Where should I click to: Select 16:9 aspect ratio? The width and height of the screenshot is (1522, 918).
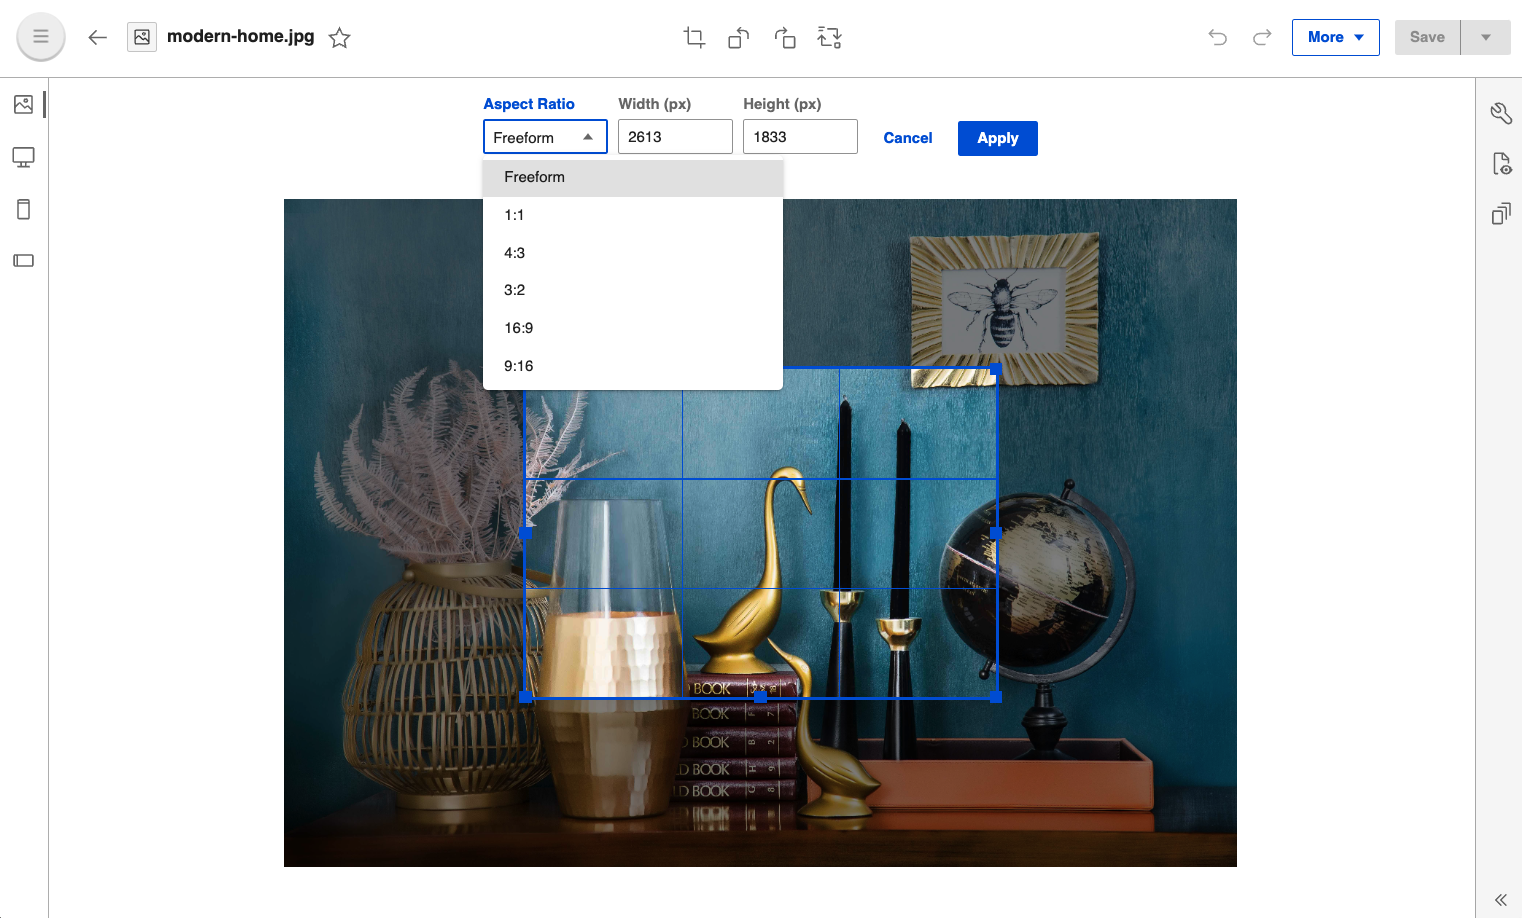click(x=518, y=327)
